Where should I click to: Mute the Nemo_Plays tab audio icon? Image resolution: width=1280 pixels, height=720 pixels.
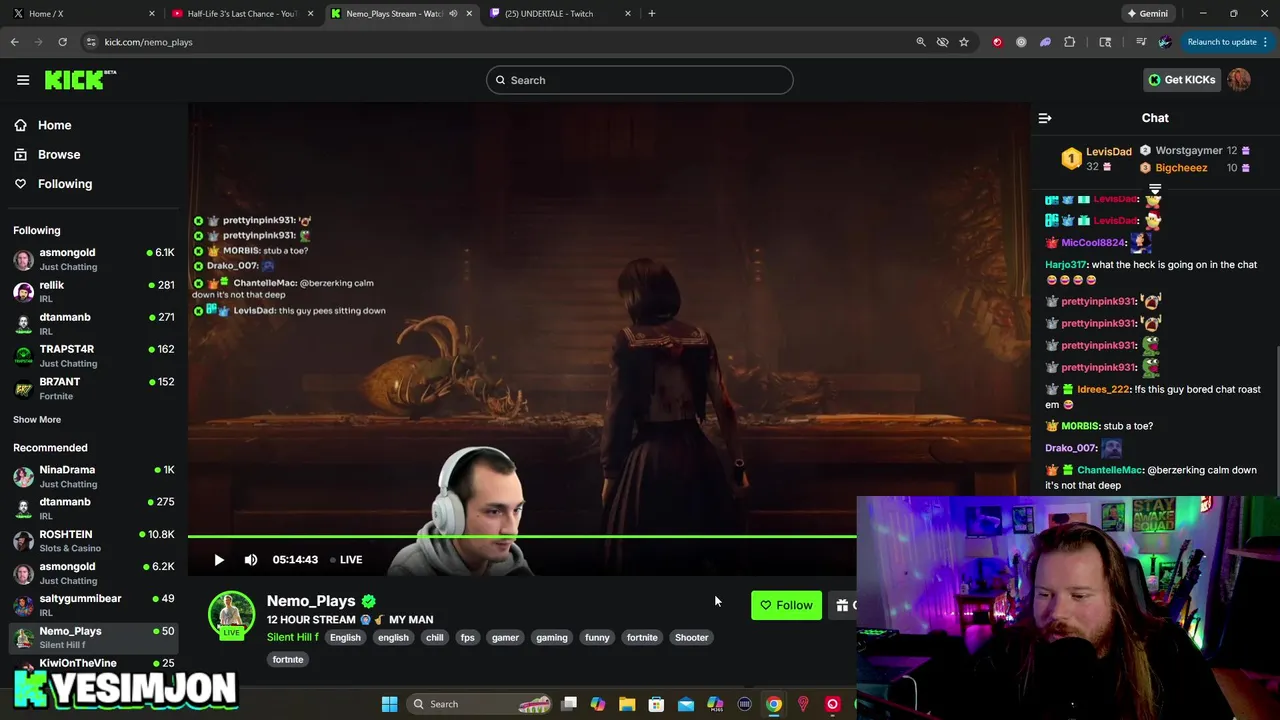point(453,14)
